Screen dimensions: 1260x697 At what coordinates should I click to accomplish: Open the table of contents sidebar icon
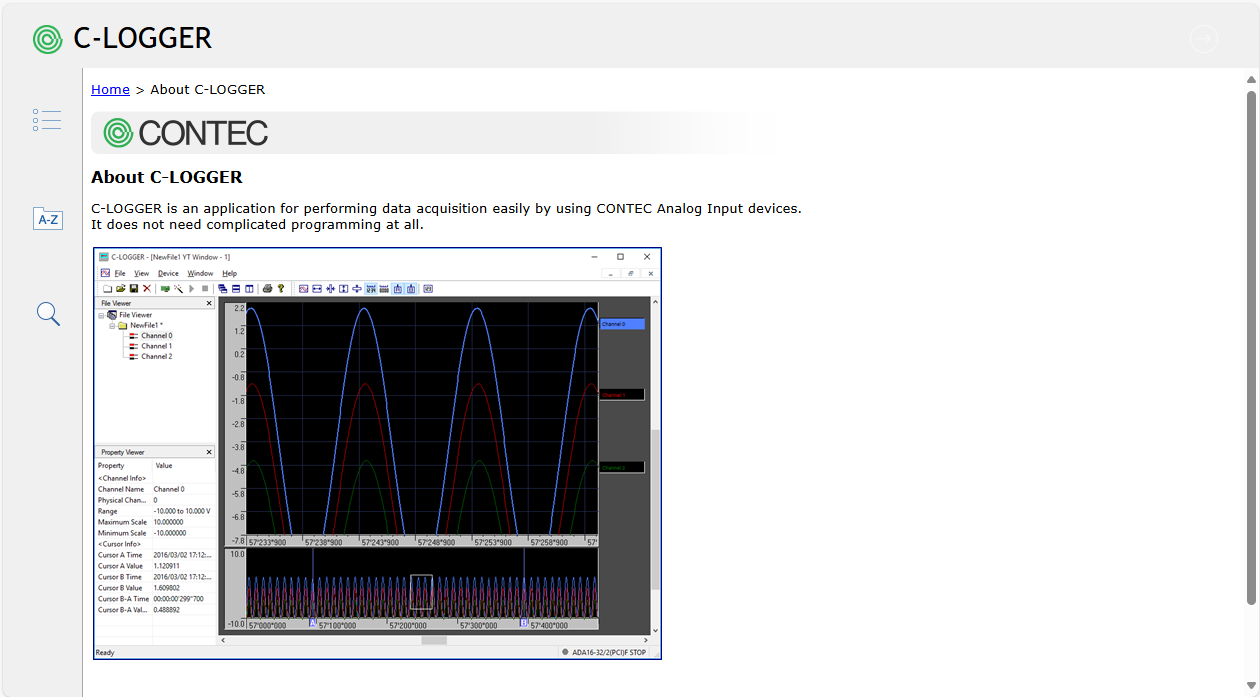coord(47,120)
